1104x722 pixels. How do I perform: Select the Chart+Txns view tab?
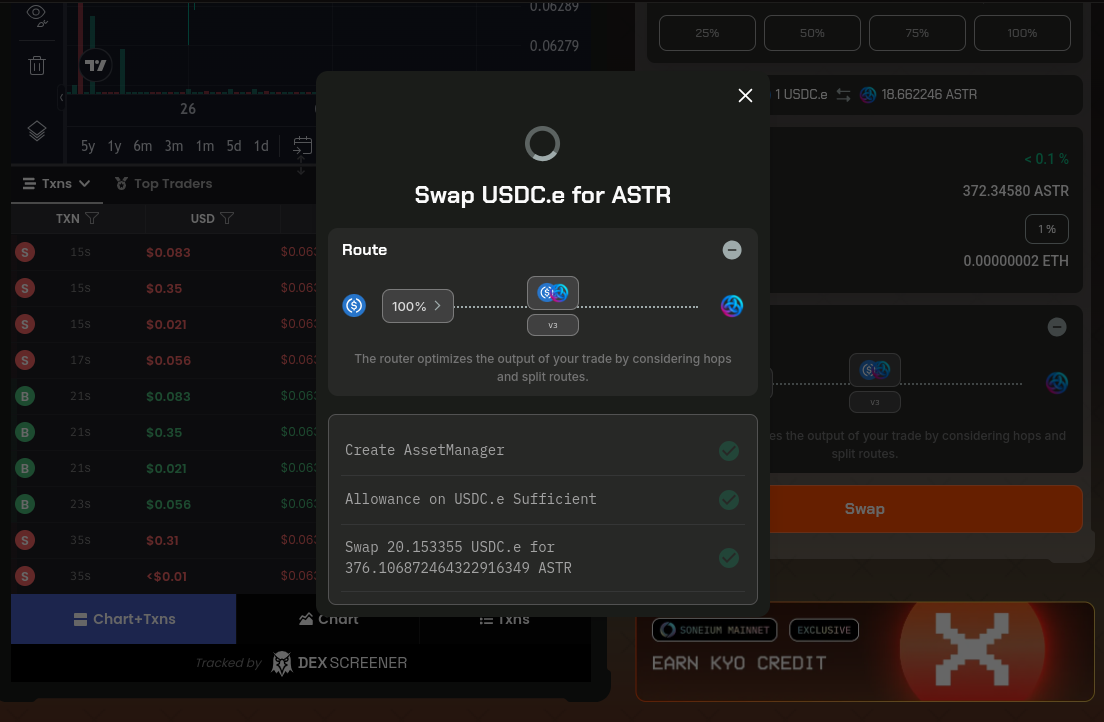pyautogui.click(x=124, y=619)
